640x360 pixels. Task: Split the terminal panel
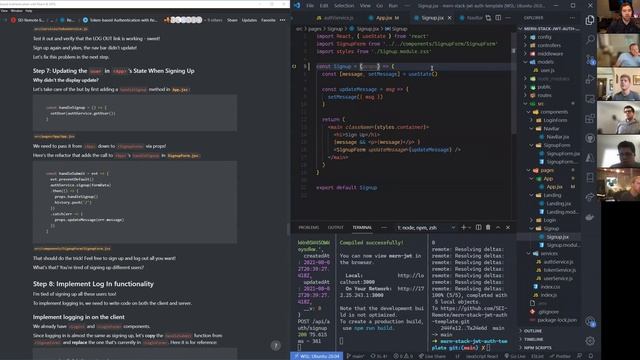[478, 227]
